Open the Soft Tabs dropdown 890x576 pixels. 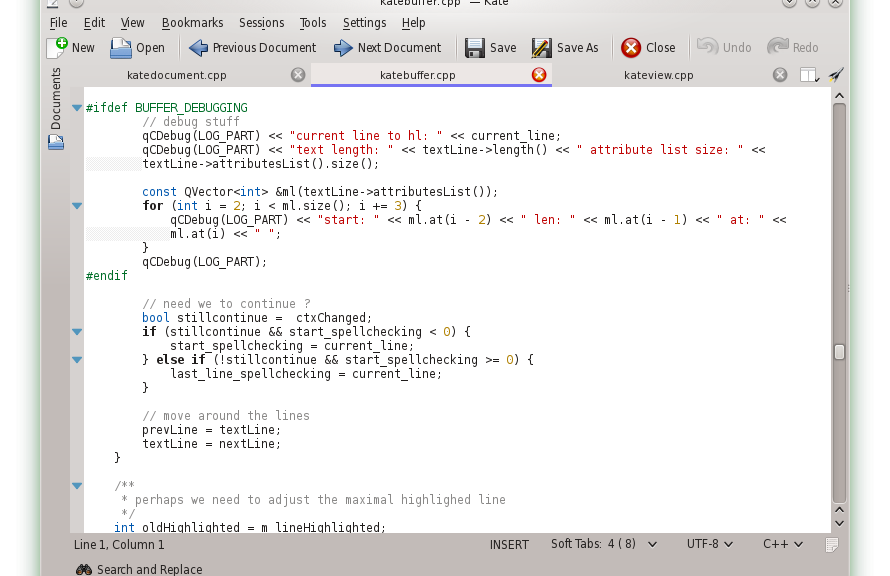tap(604, 544)
